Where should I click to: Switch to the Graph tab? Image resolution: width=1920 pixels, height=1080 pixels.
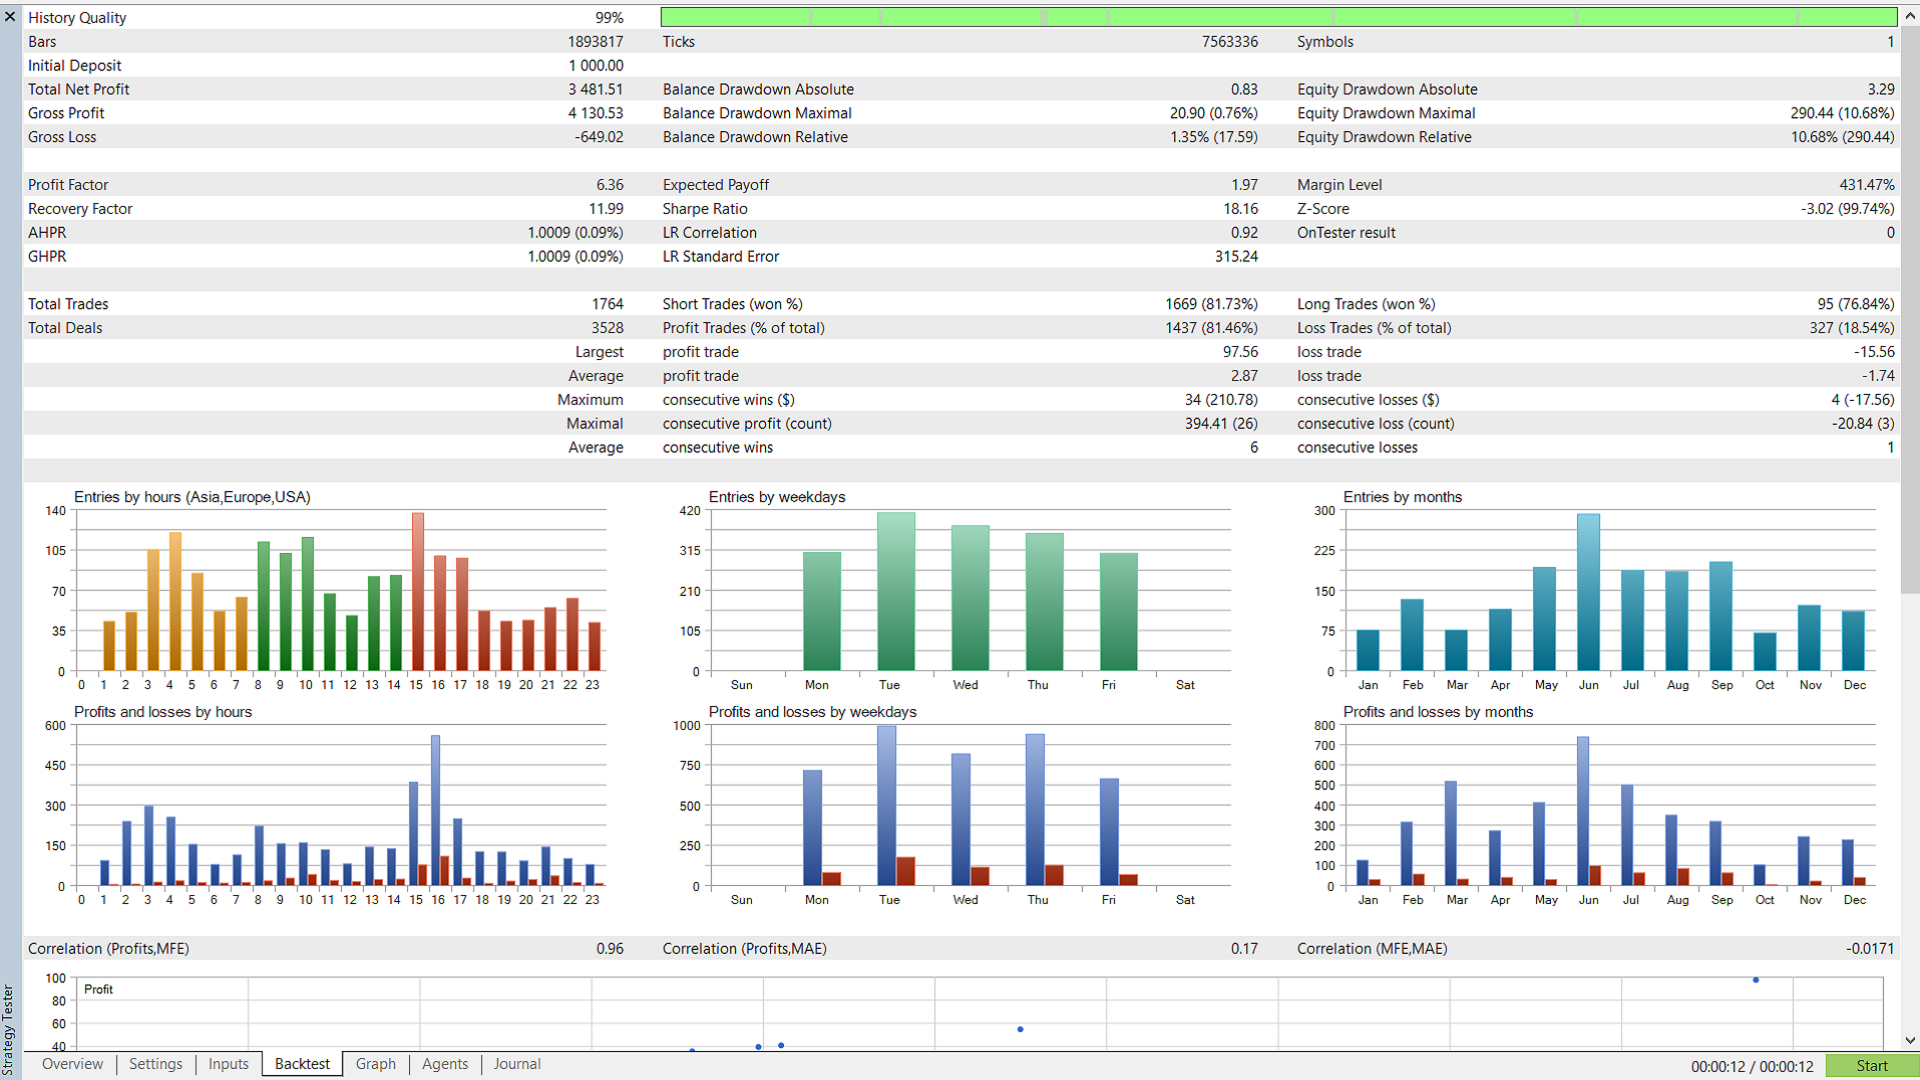point(376,1064)
